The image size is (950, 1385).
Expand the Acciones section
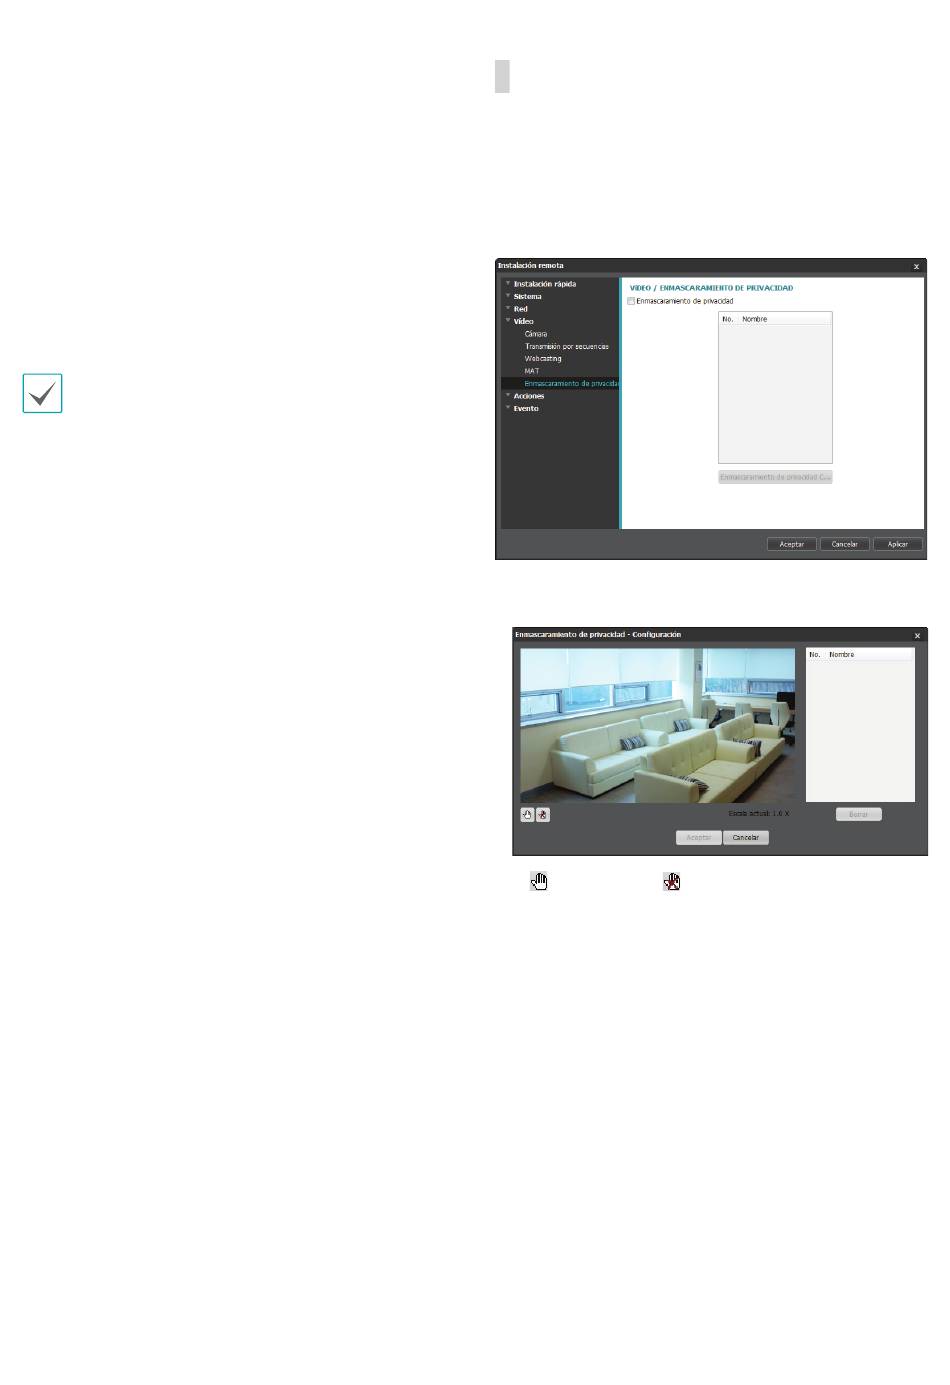pos(508,396)
